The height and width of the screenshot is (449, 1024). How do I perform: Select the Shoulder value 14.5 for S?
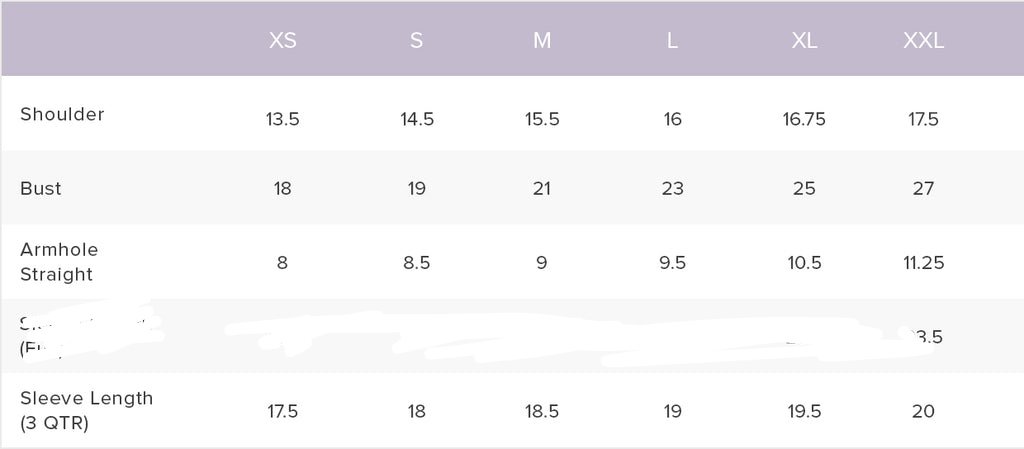coord(416,119)
